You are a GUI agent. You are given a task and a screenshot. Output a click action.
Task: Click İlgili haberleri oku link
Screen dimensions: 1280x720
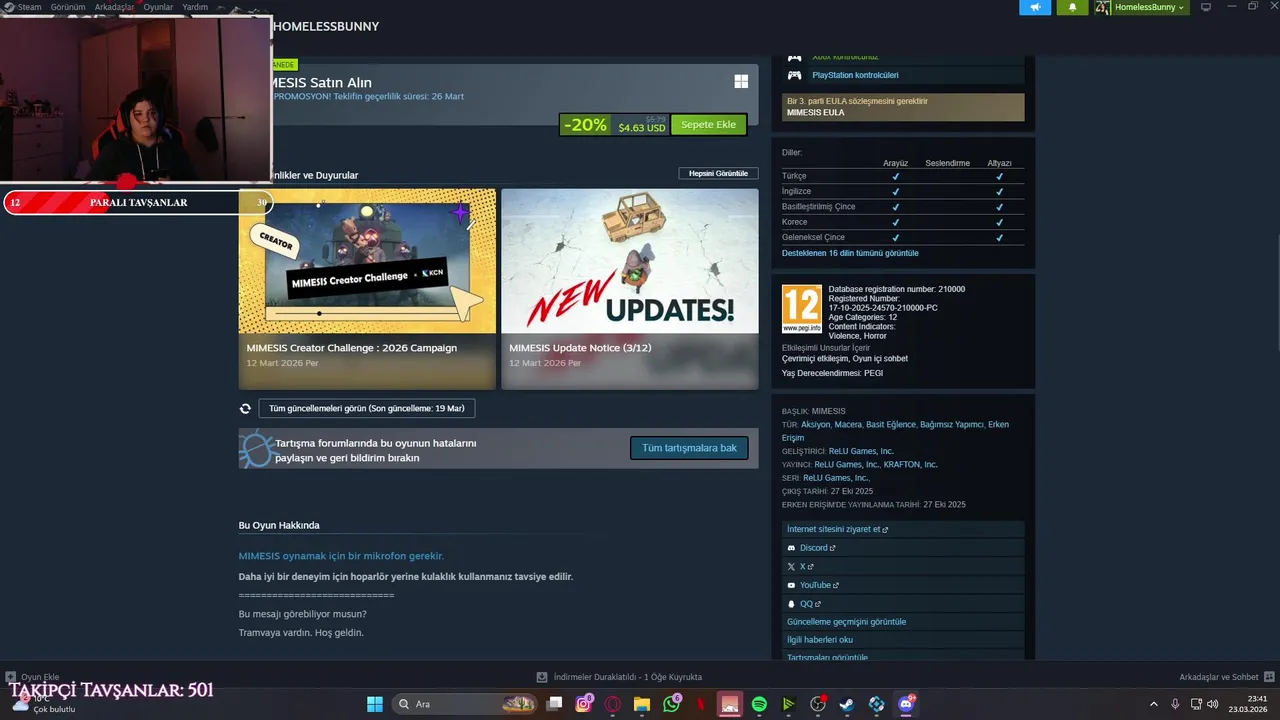coord(820,640)
